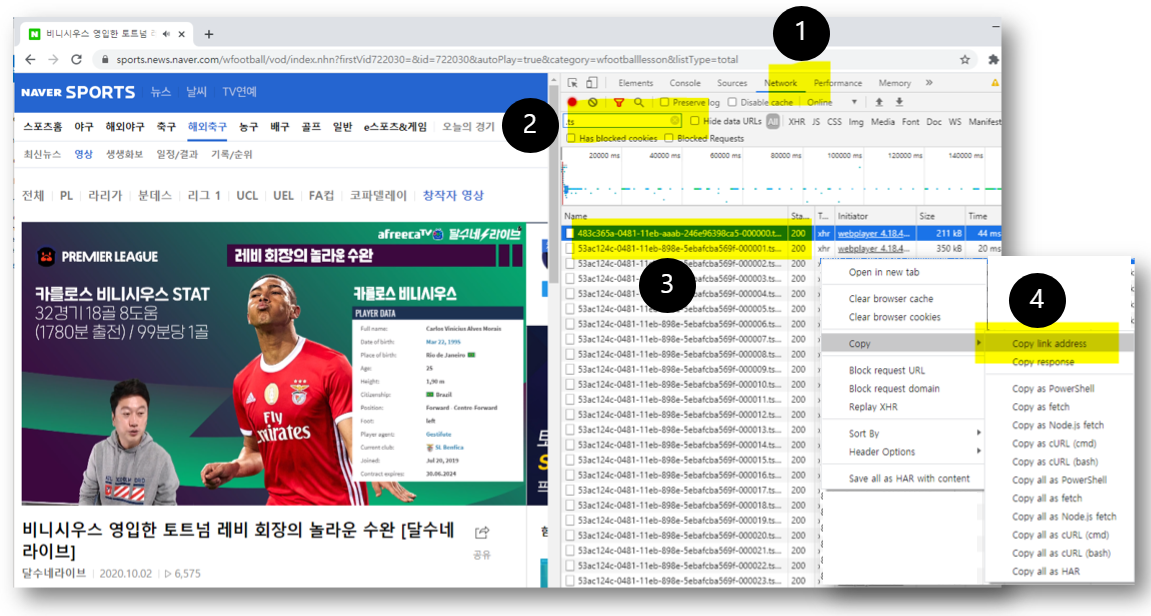1151x616 pixels.
Task: Export HAR file download arrow
Action: coord(899,102)
